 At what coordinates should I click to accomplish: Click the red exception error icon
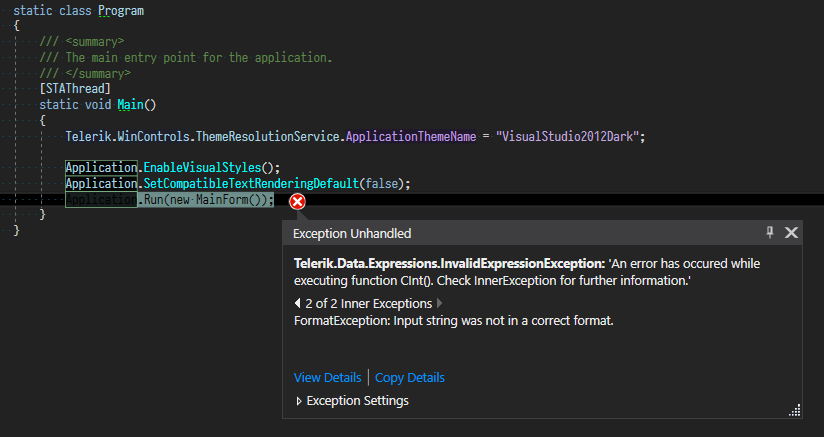coord(297,201)
